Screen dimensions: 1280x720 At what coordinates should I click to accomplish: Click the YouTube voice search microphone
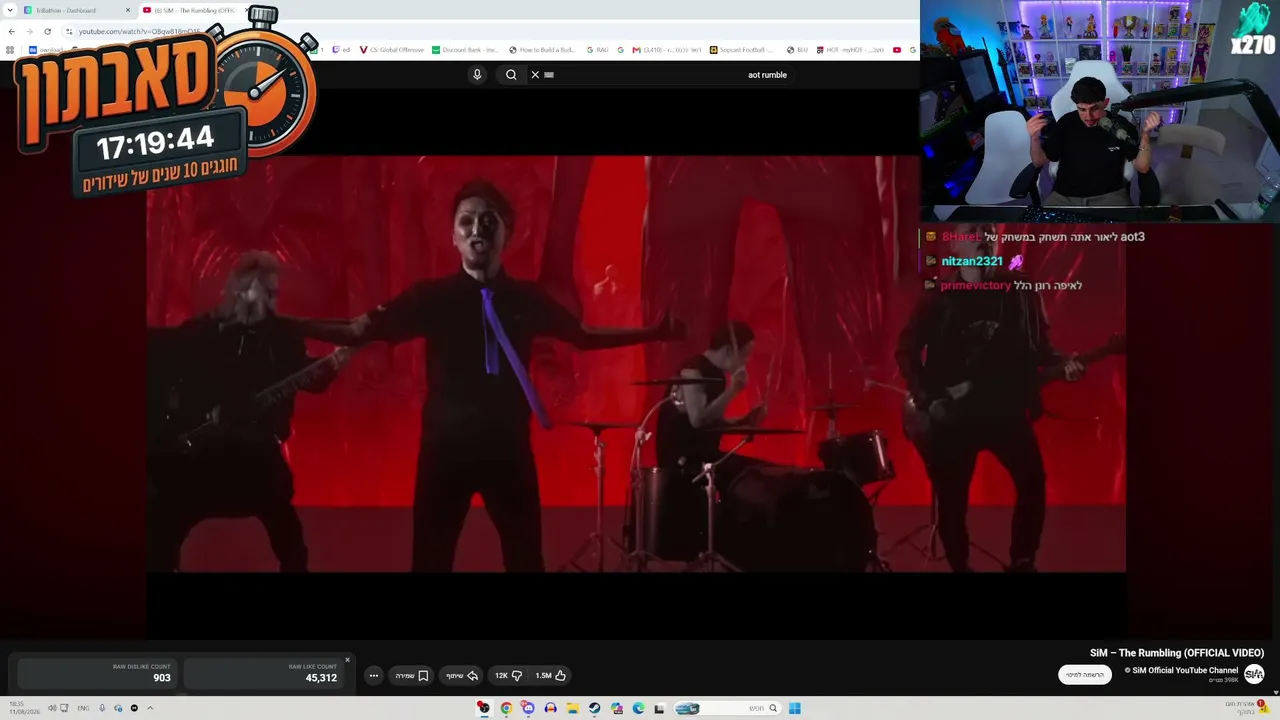coord(477,75)
